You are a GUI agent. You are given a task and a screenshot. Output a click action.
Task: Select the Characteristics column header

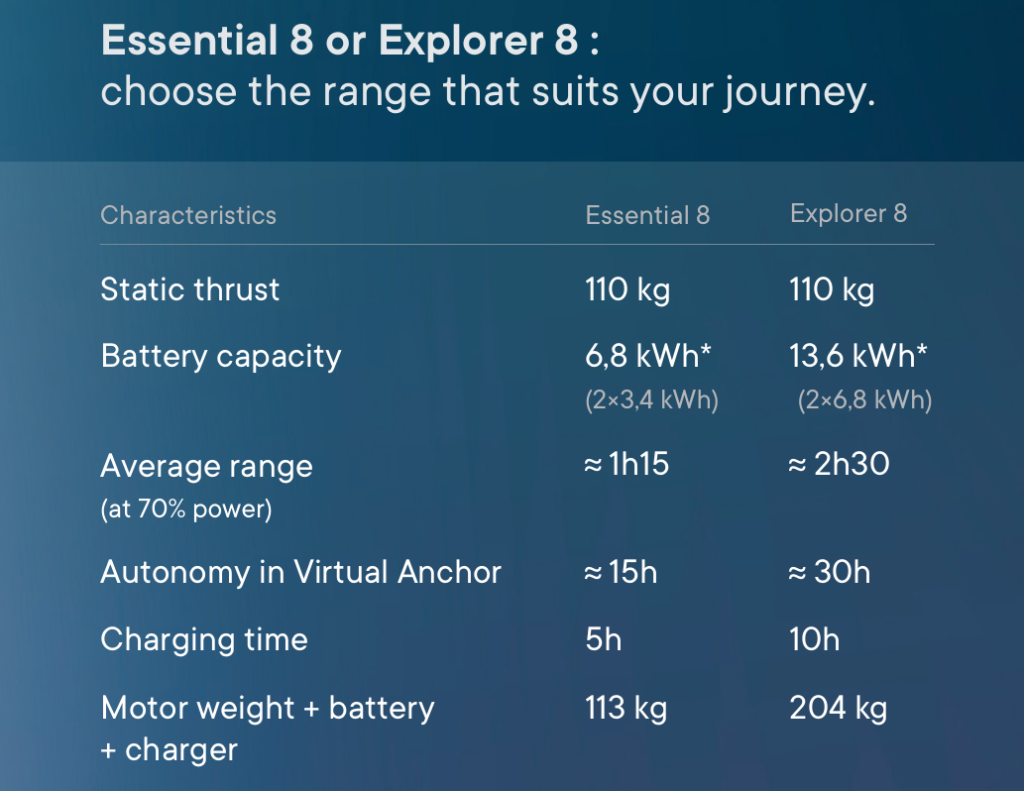[188, 215]
